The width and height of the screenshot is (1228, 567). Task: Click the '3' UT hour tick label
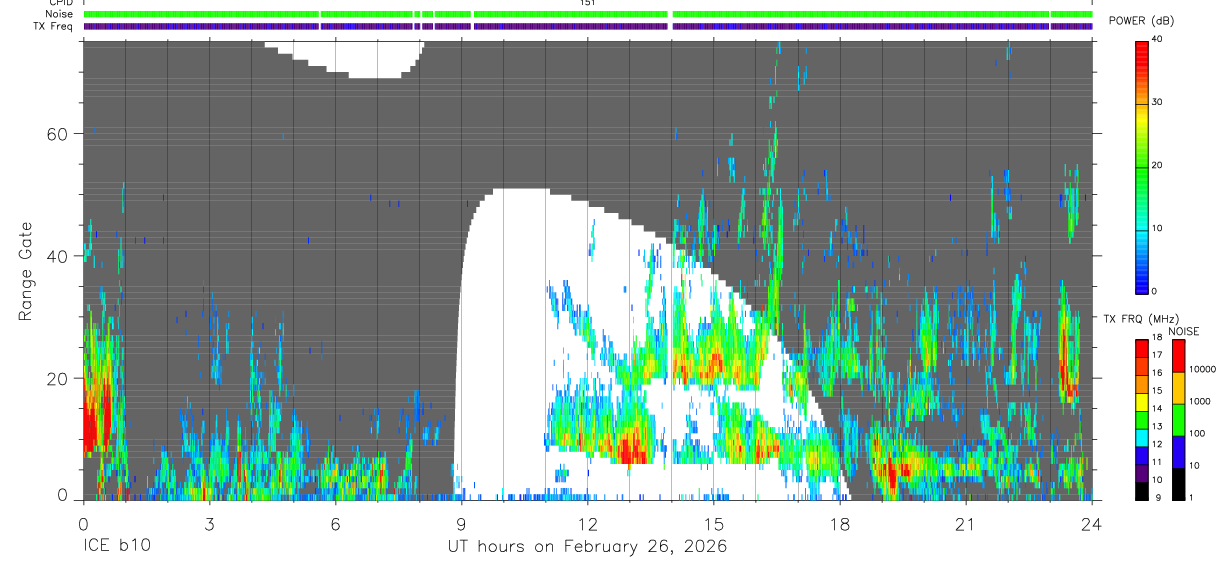pyautogui.click(x=209, y=523)
